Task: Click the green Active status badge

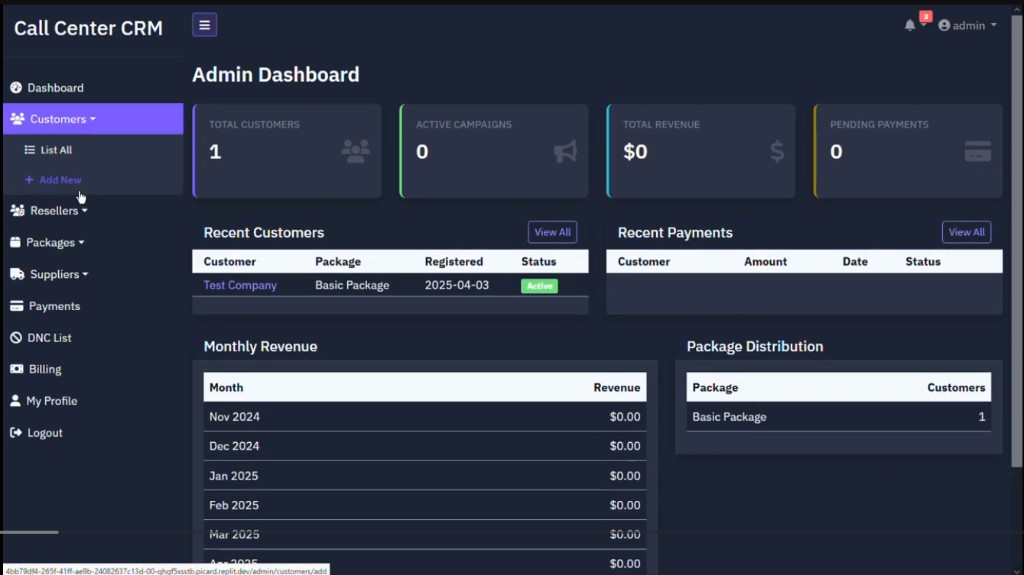Action: 539,286
